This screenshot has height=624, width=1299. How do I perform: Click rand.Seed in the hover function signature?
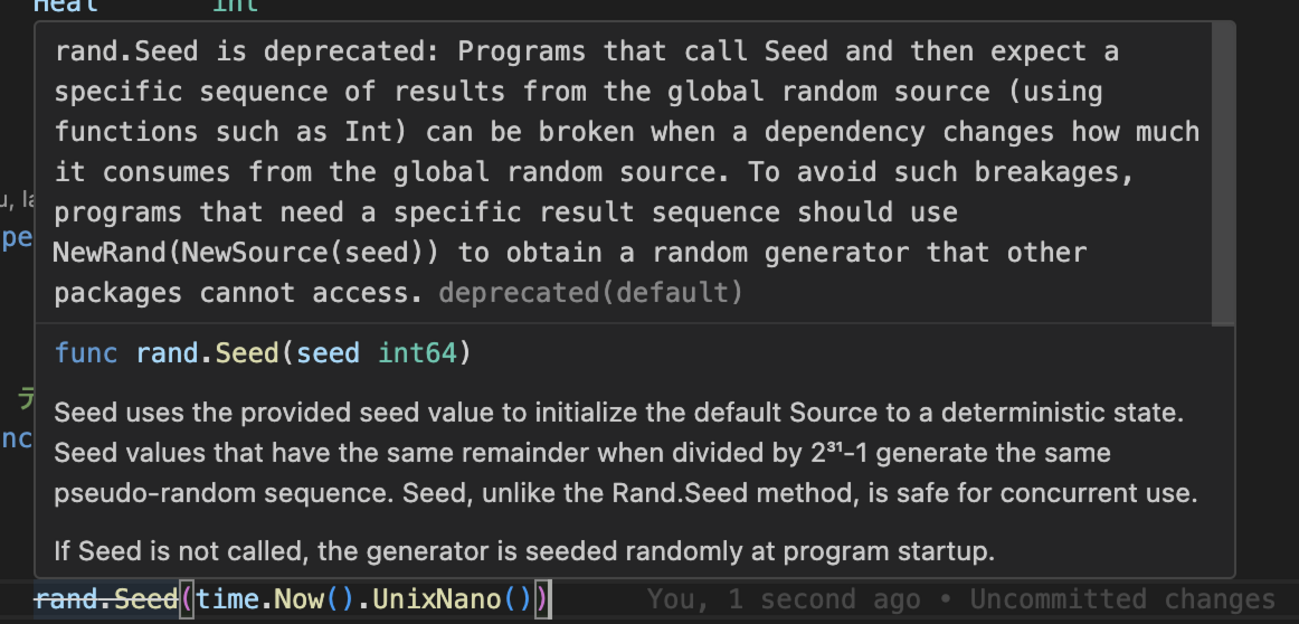[207, 353]
